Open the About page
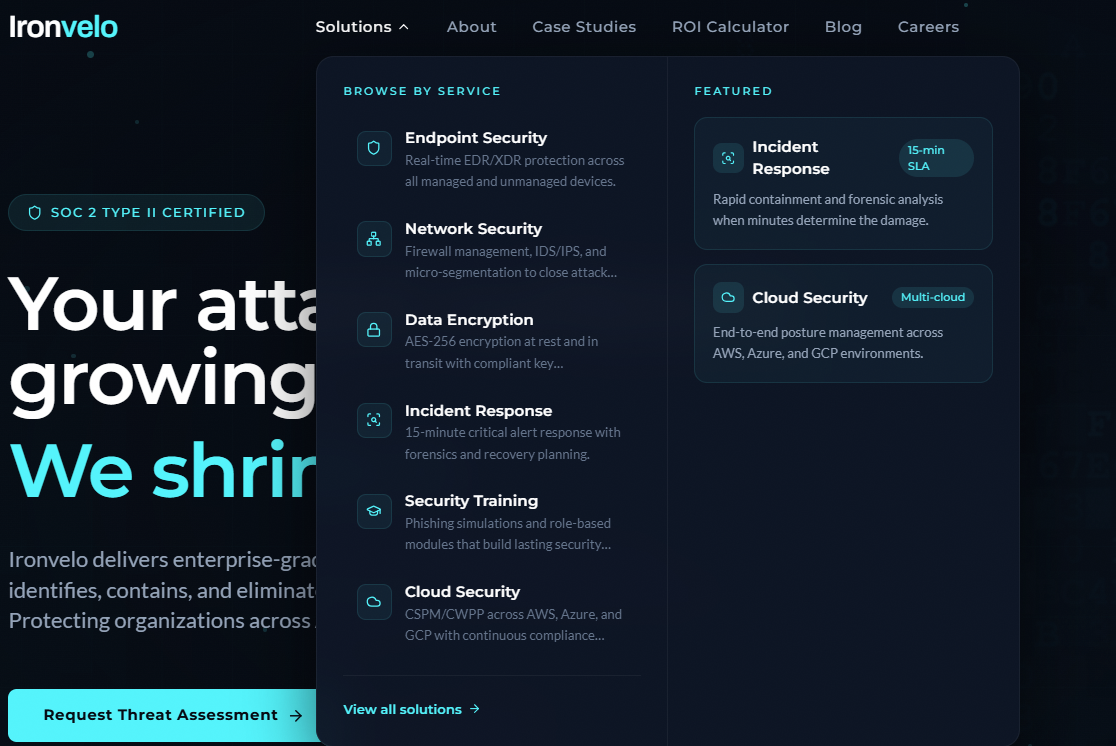1116x746 pixels. pos(471,27)
